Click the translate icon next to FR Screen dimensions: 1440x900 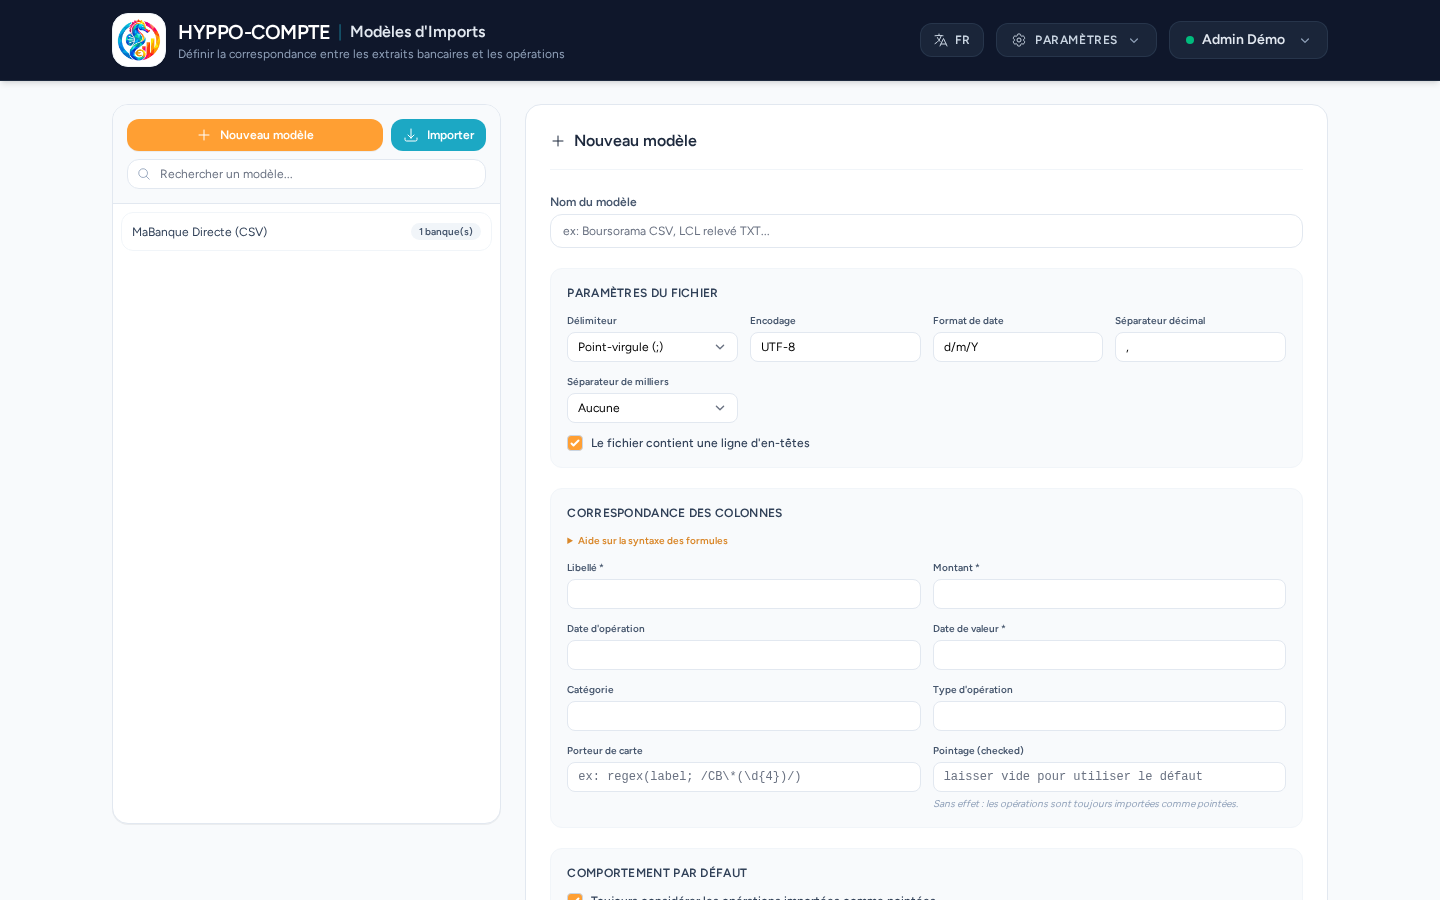[941, 40]
